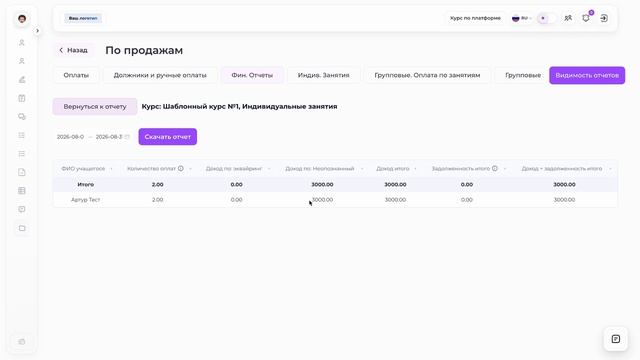Open the chat bubbles icon in sidebar
640x360 pixels.
pos(22,117)
